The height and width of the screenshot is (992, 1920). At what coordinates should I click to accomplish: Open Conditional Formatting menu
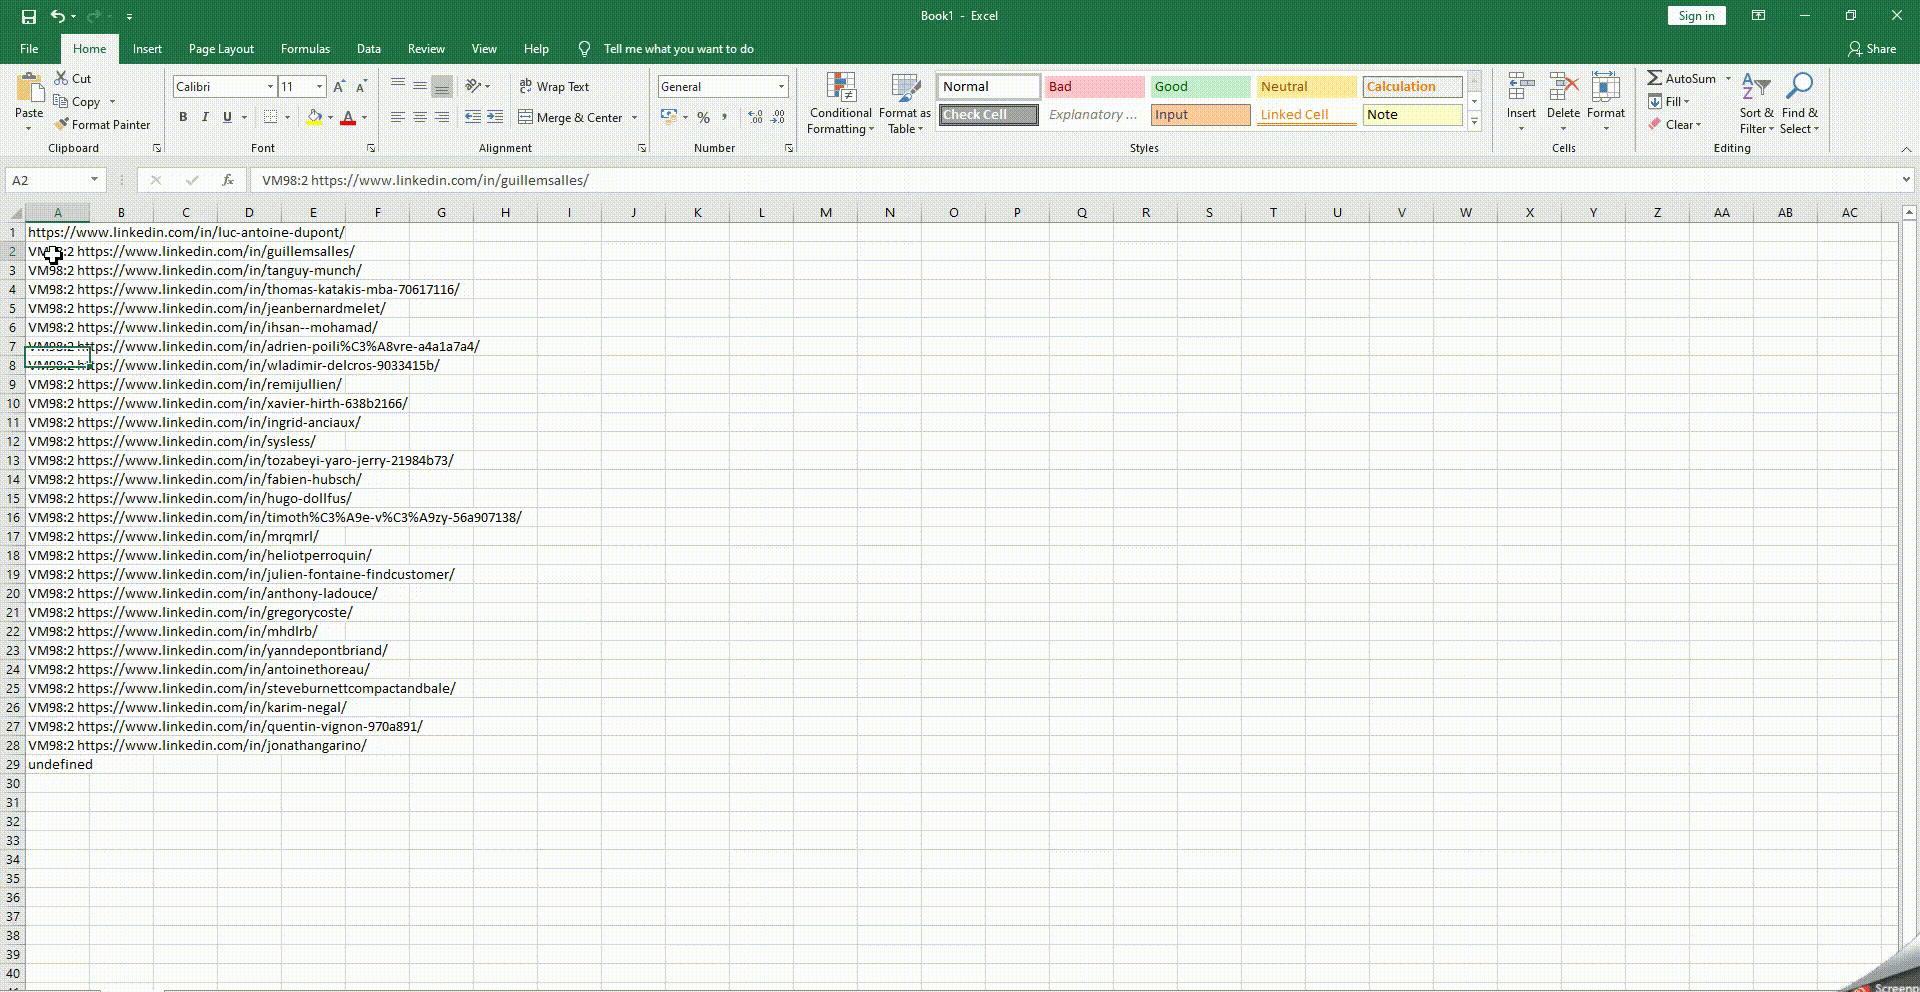coord(840,103)
